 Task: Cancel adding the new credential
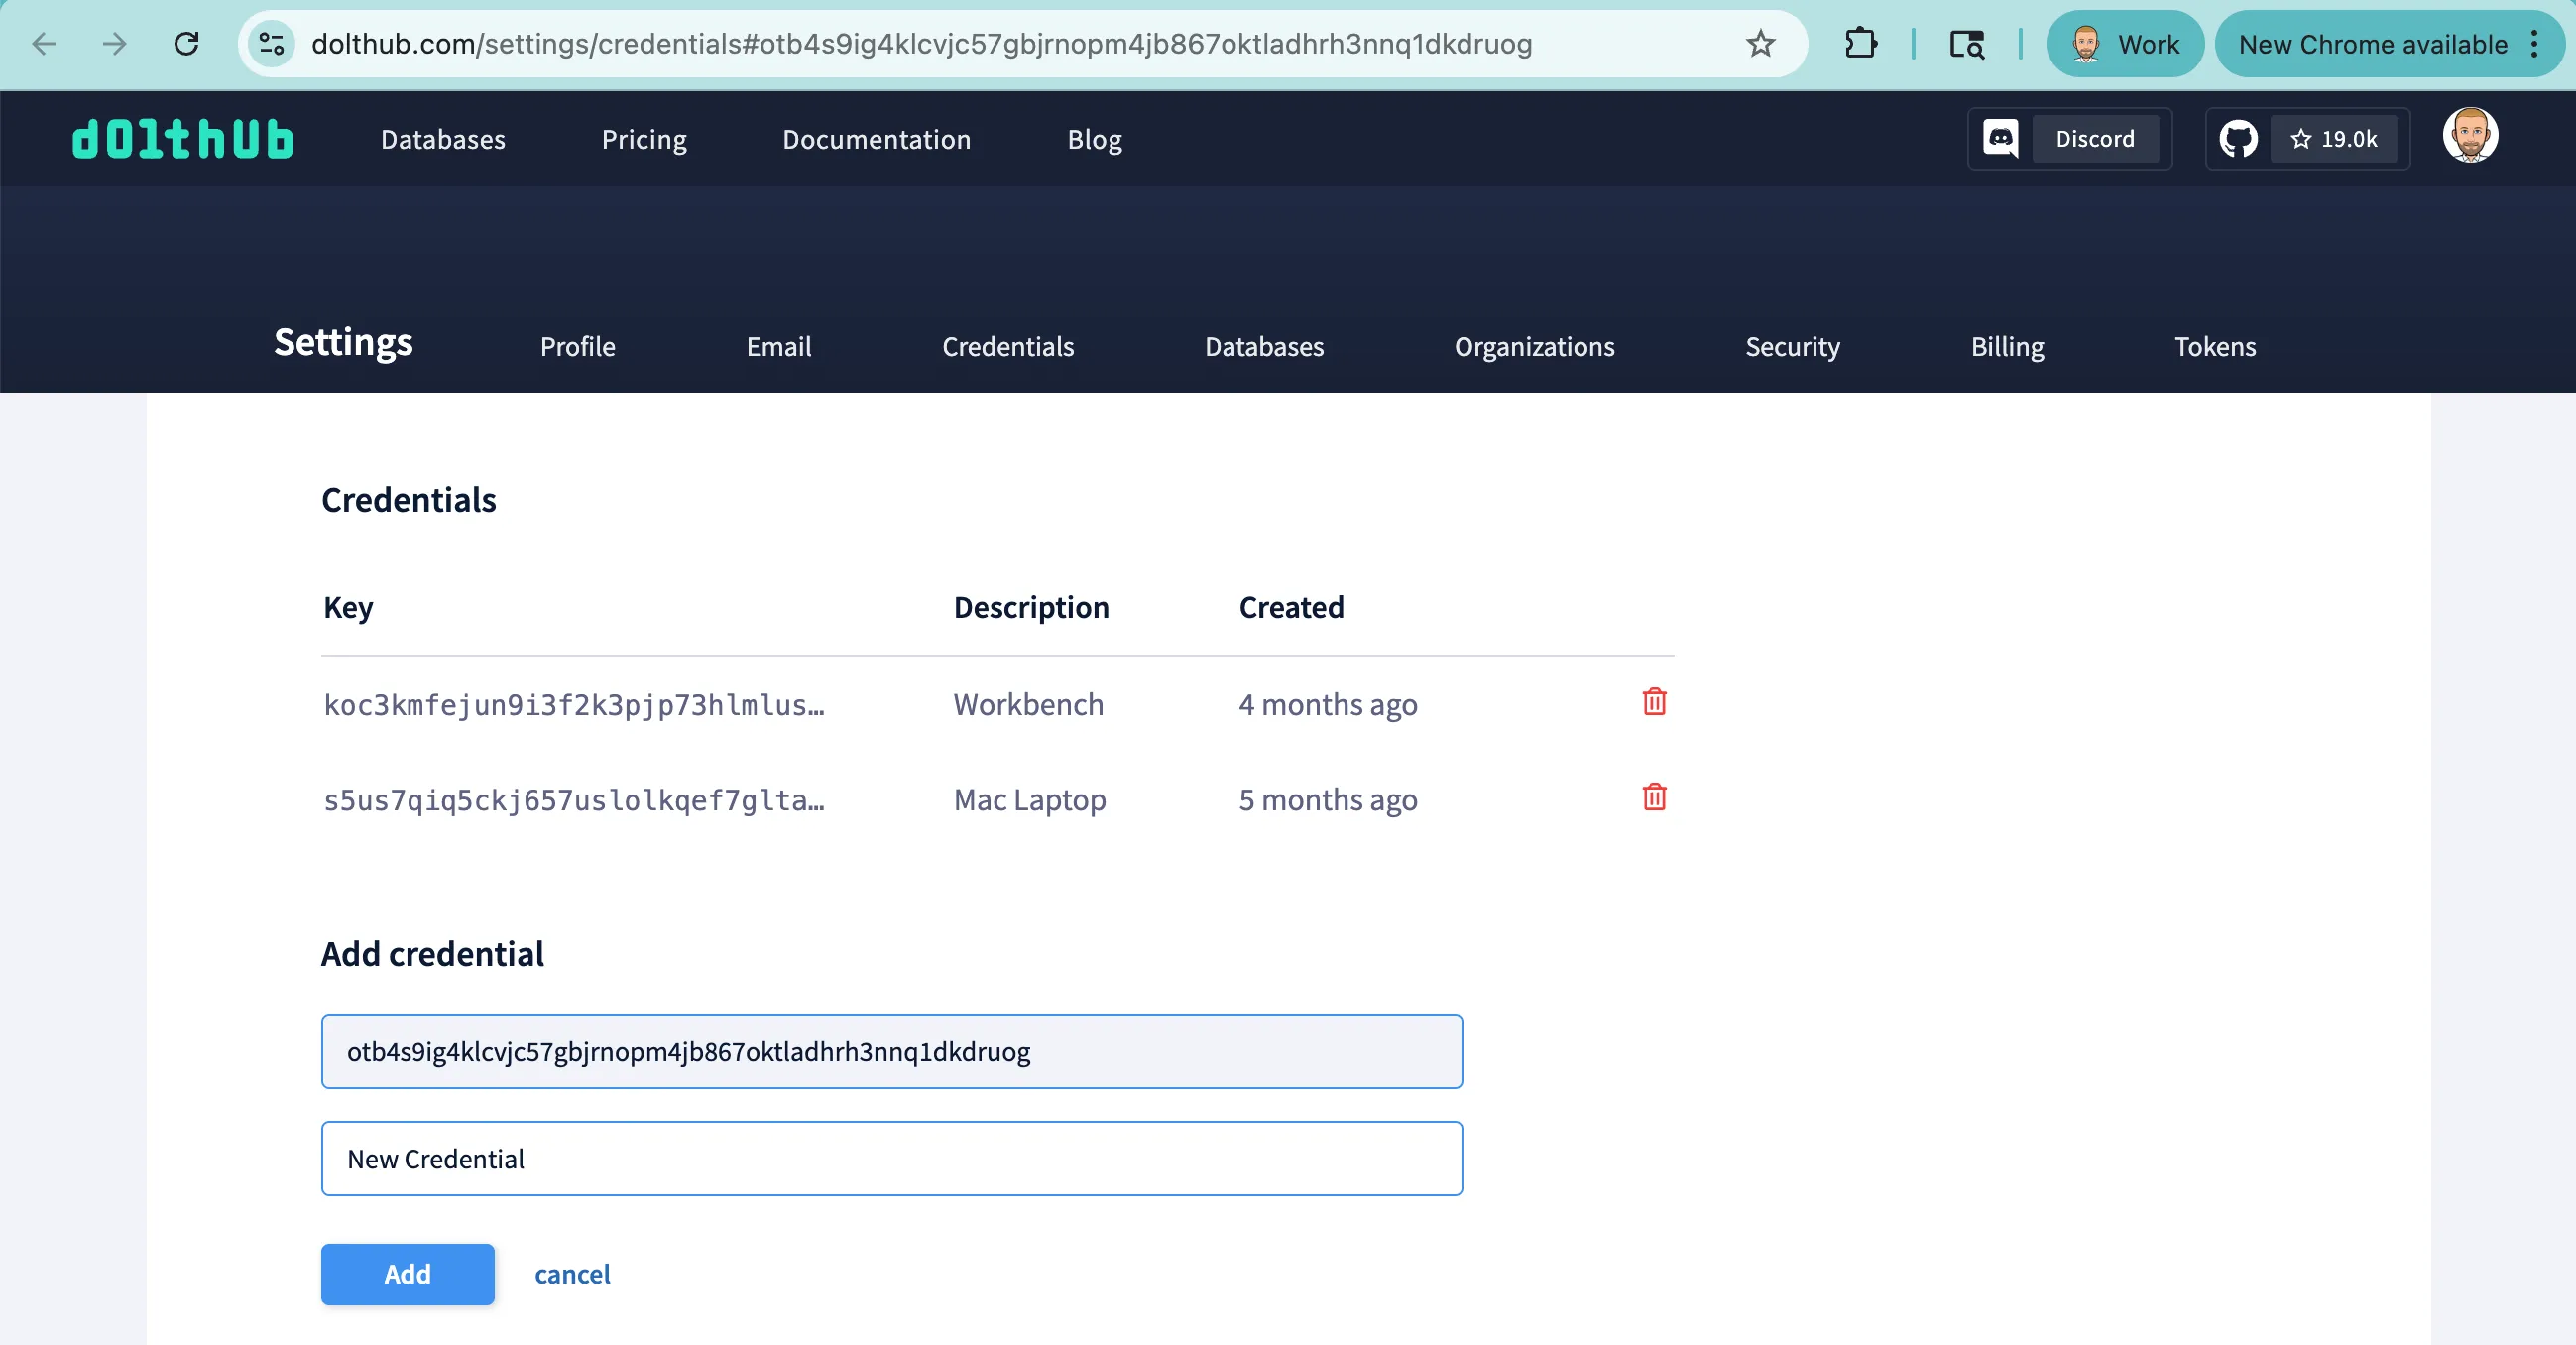(572, 1273)
